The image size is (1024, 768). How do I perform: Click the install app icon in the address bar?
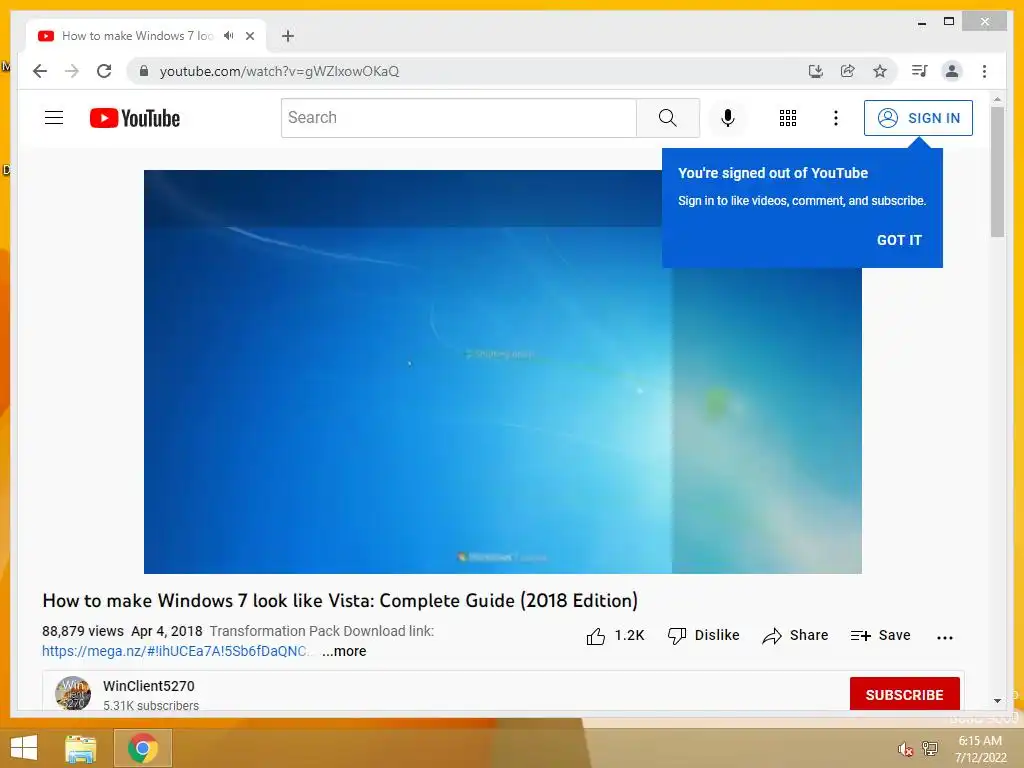[816, 71]
